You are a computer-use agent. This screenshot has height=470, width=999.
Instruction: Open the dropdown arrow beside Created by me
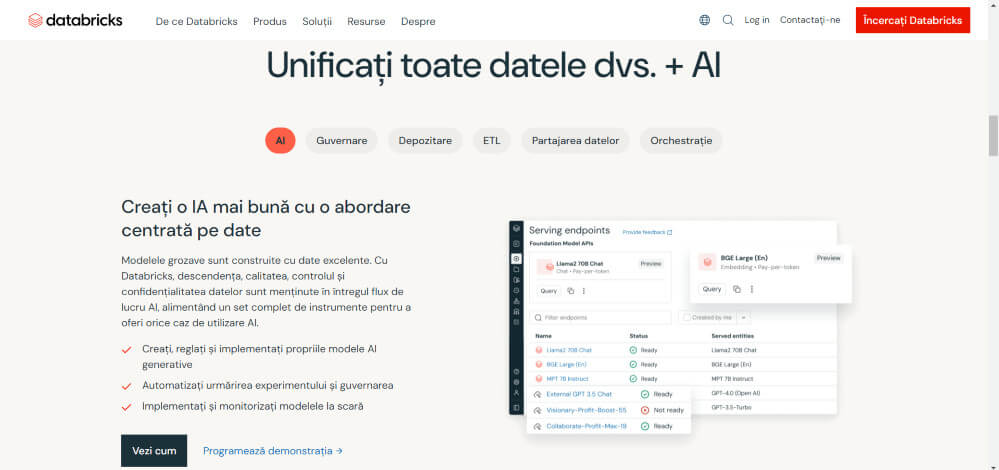(x=745, y=317)
